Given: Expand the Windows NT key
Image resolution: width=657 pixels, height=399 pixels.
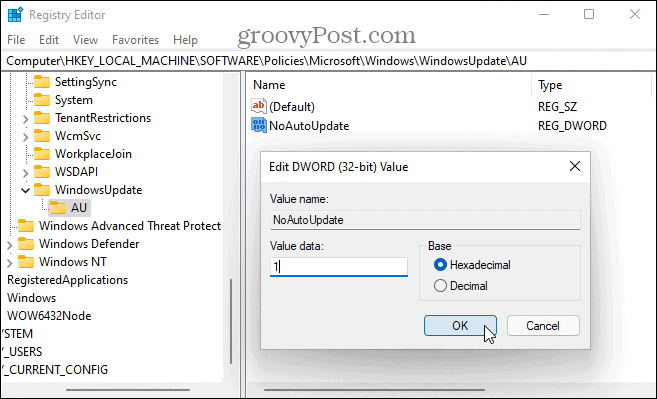Looking at the screenshot, I should pyautogui.click(x=9, y=263).
